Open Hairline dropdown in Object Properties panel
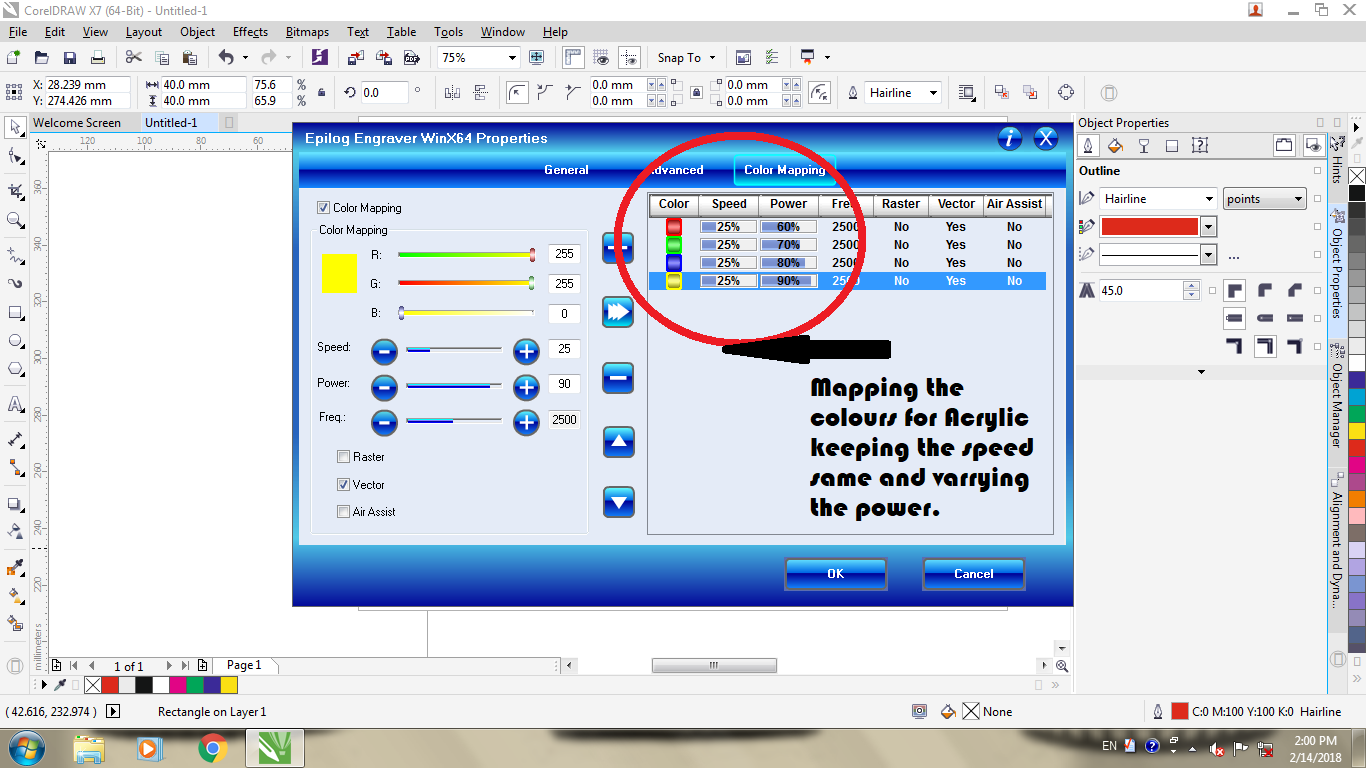Image resolution: width=1366 pixels, height=768 pixels. tap(1209, 199)
